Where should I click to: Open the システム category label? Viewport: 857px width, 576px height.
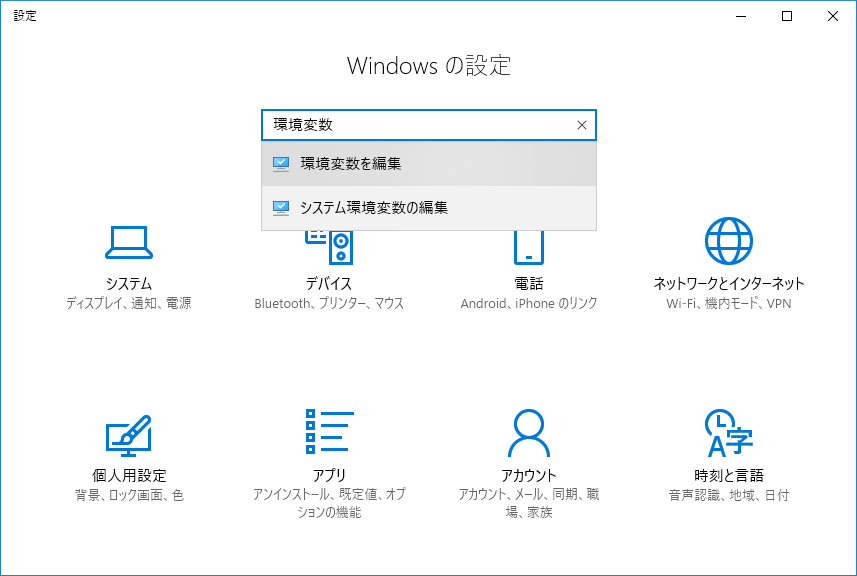click(x=129, y=284)
